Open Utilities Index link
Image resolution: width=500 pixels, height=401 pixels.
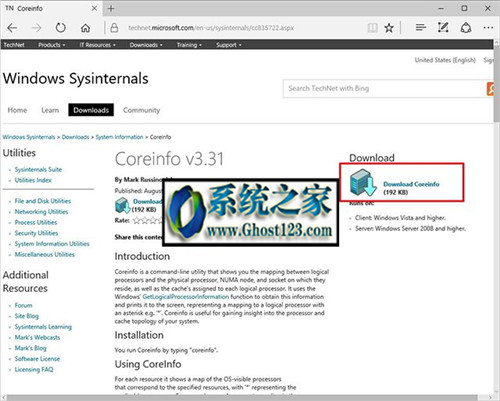coord(33,180)
